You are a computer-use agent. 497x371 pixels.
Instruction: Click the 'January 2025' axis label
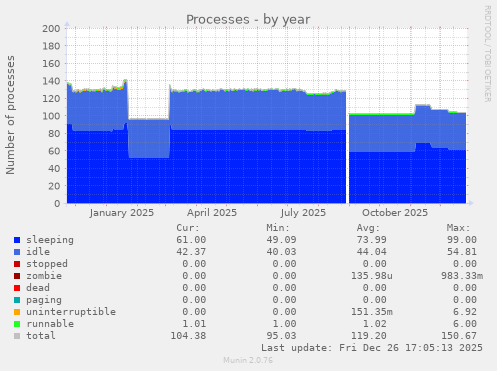122,213
